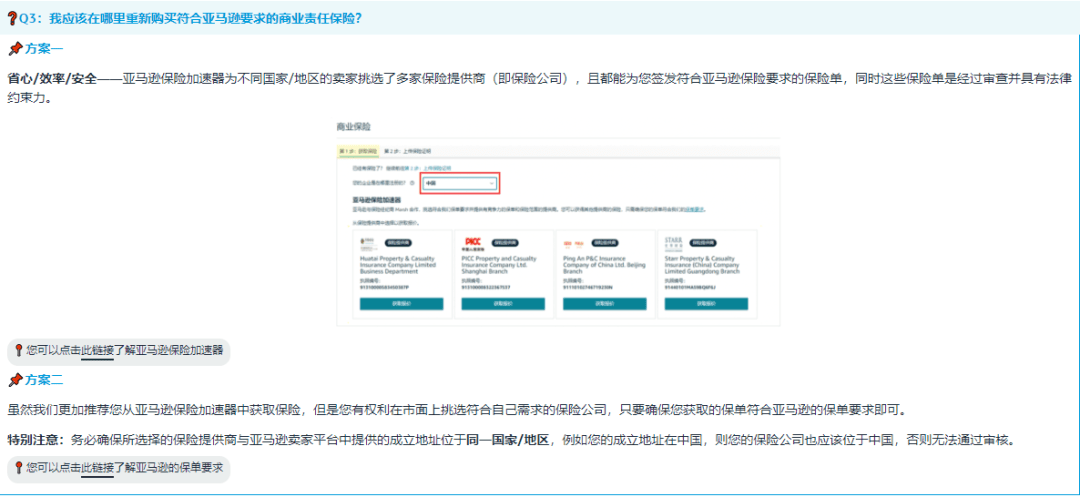The width and height of the screenshot is (1080, 497).
Task: Click the Ping An insurance logo
Action: [x=574, y=243]
